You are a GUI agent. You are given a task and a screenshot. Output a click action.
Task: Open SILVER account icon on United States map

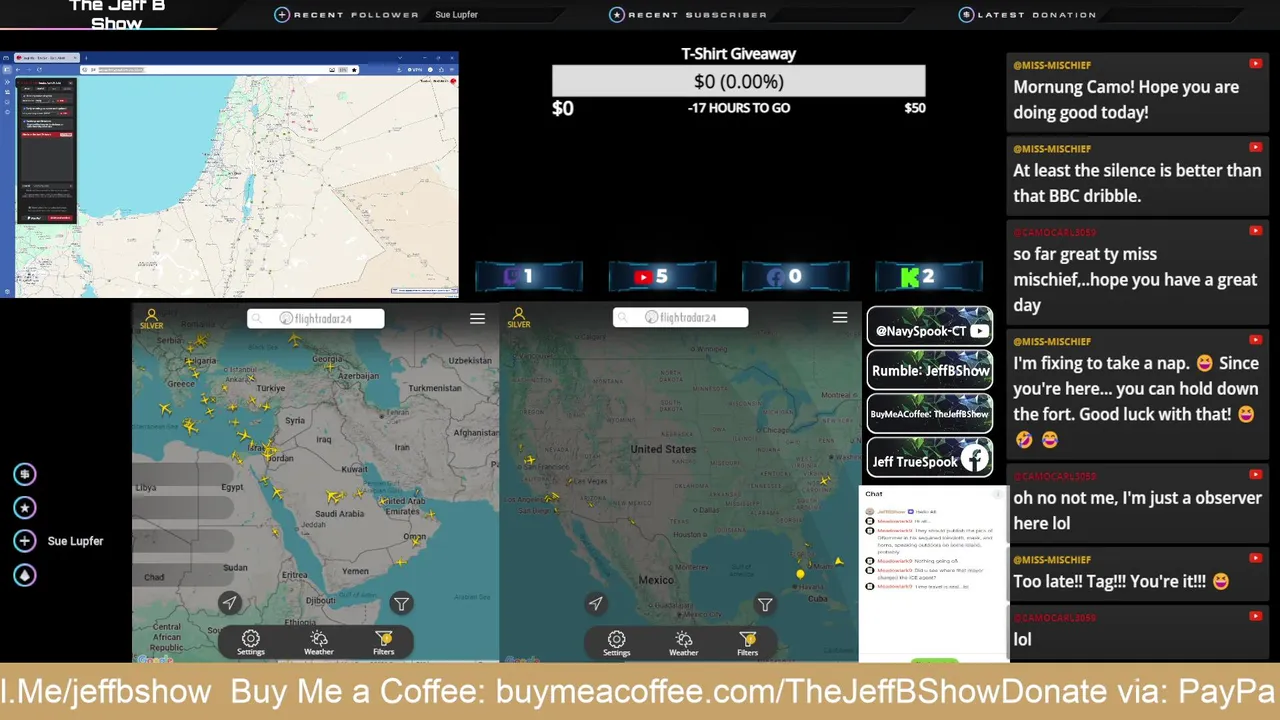(519, 318)
